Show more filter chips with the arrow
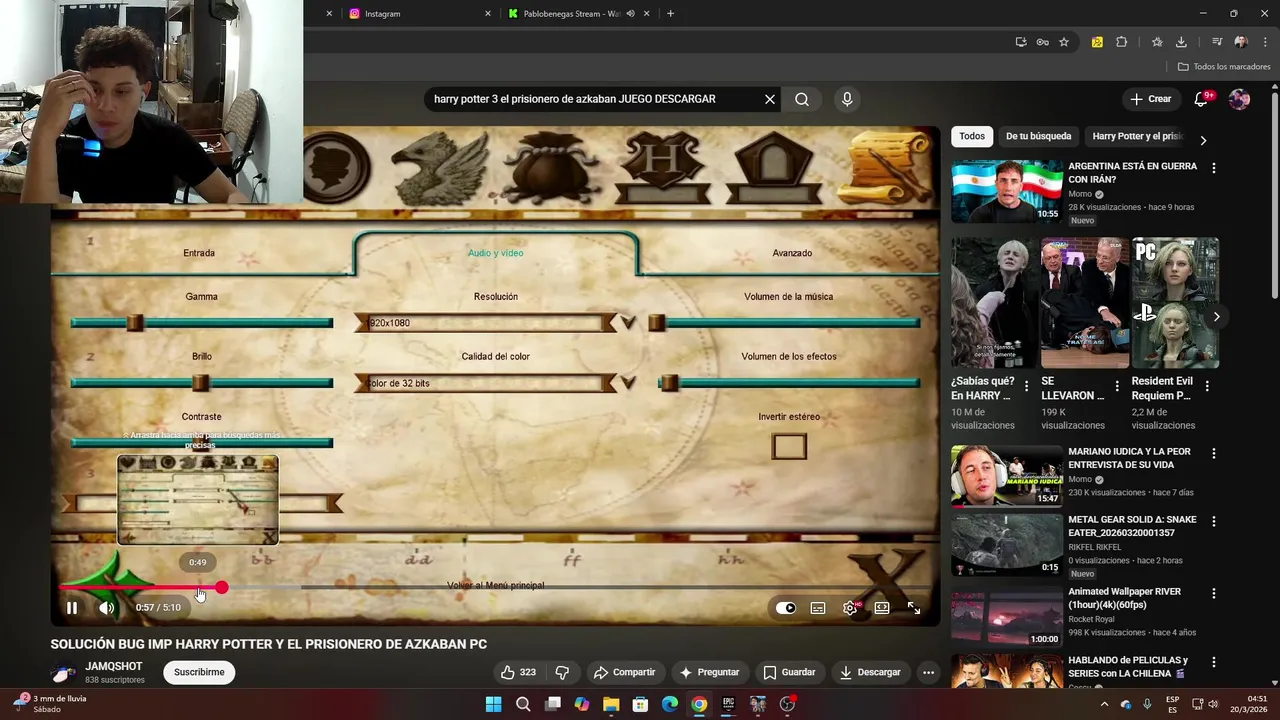Viewport: 1280px width, 720px height. [1203, 140]
